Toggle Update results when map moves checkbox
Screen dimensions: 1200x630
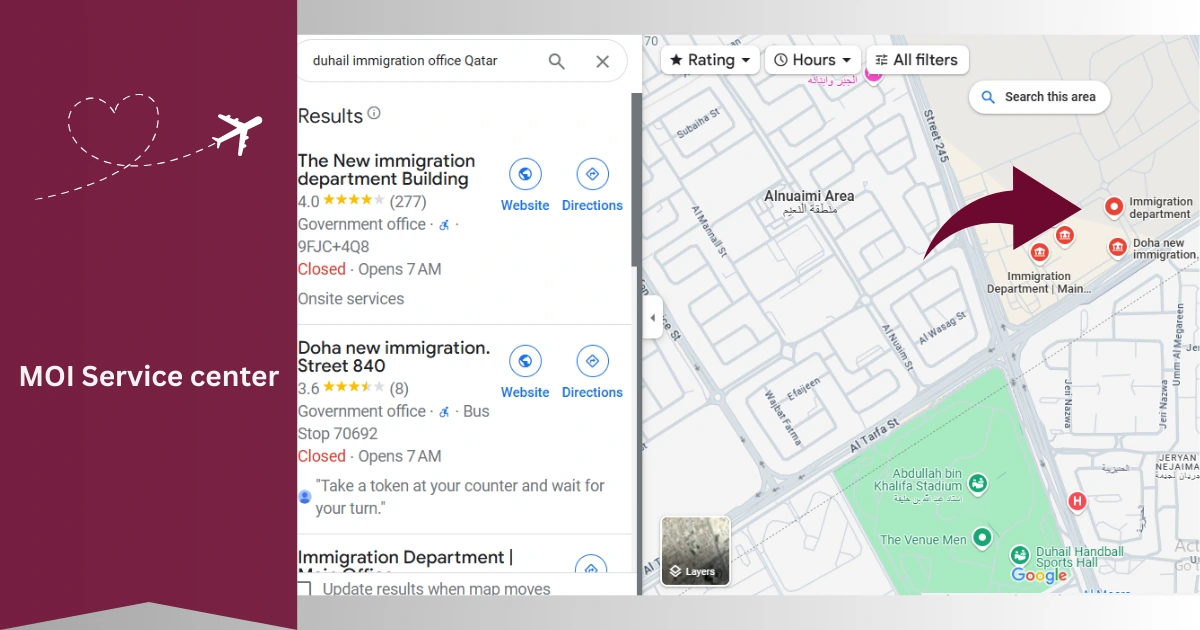point(304,588)
